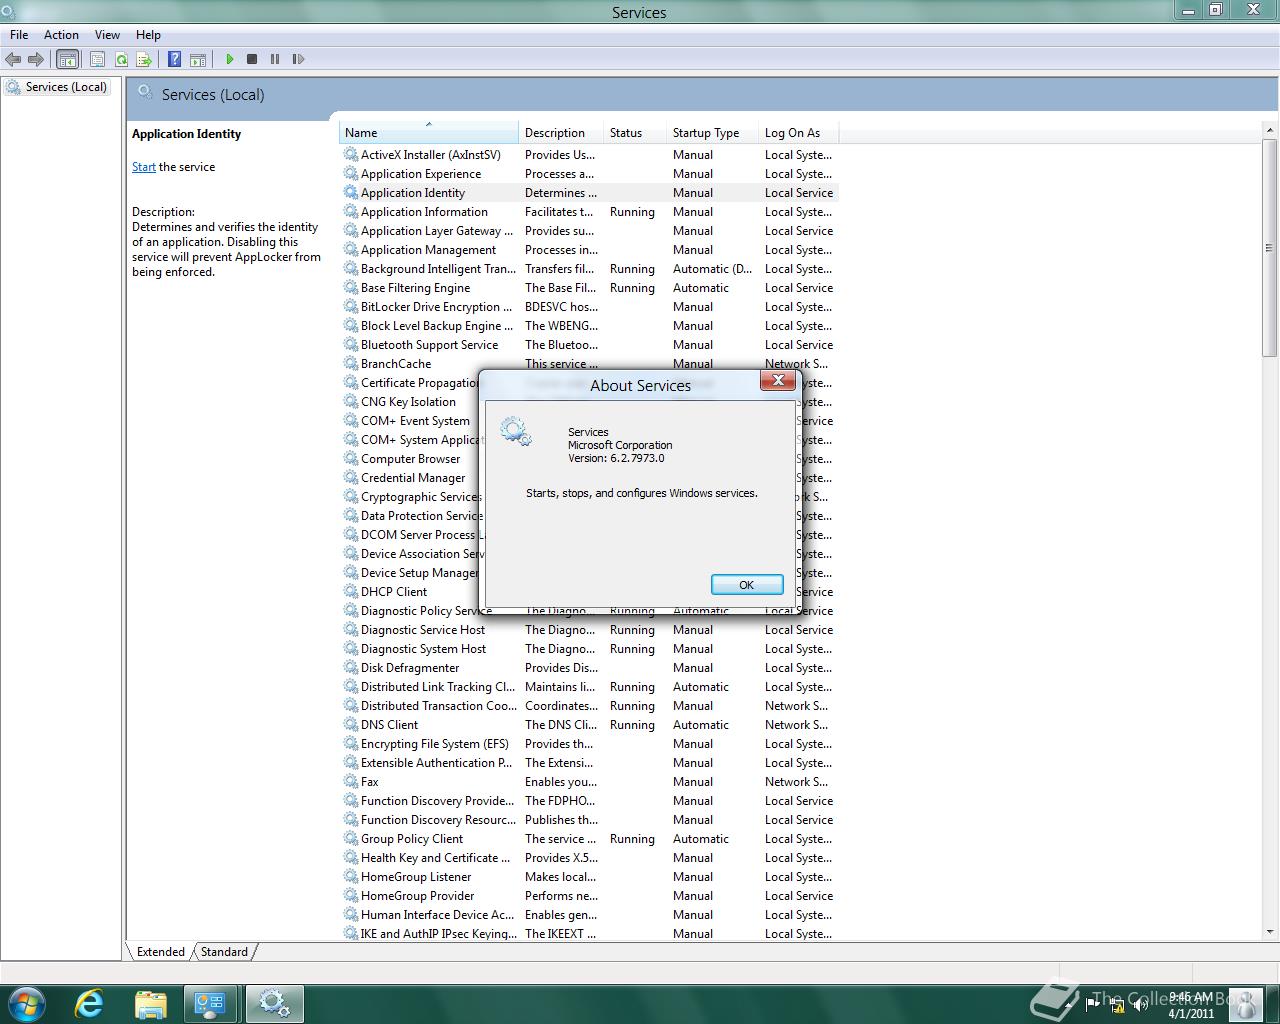Click the gear icon beside Fax service
Screen dimensions: 1280x1024
click(x=350, y=781)
